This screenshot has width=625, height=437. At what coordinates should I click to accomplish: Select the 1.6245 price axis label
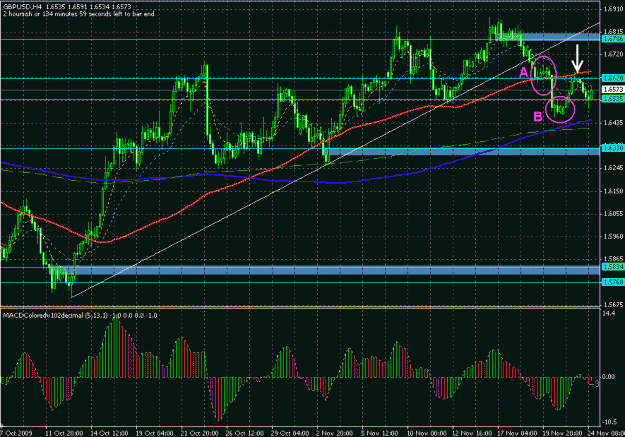[x=613, y=168]
